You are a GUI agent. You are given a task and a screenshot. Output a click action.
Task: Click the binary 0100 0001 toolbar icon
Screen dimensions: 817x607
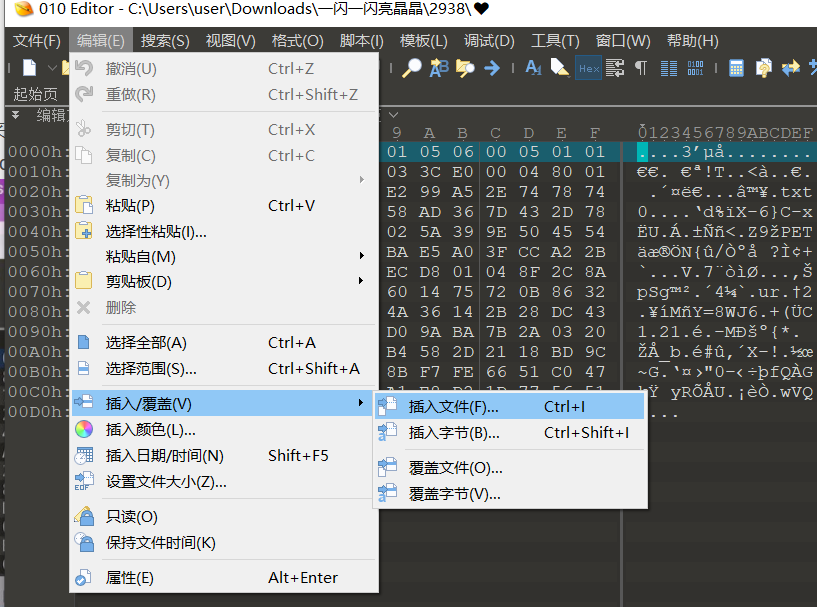696,68
